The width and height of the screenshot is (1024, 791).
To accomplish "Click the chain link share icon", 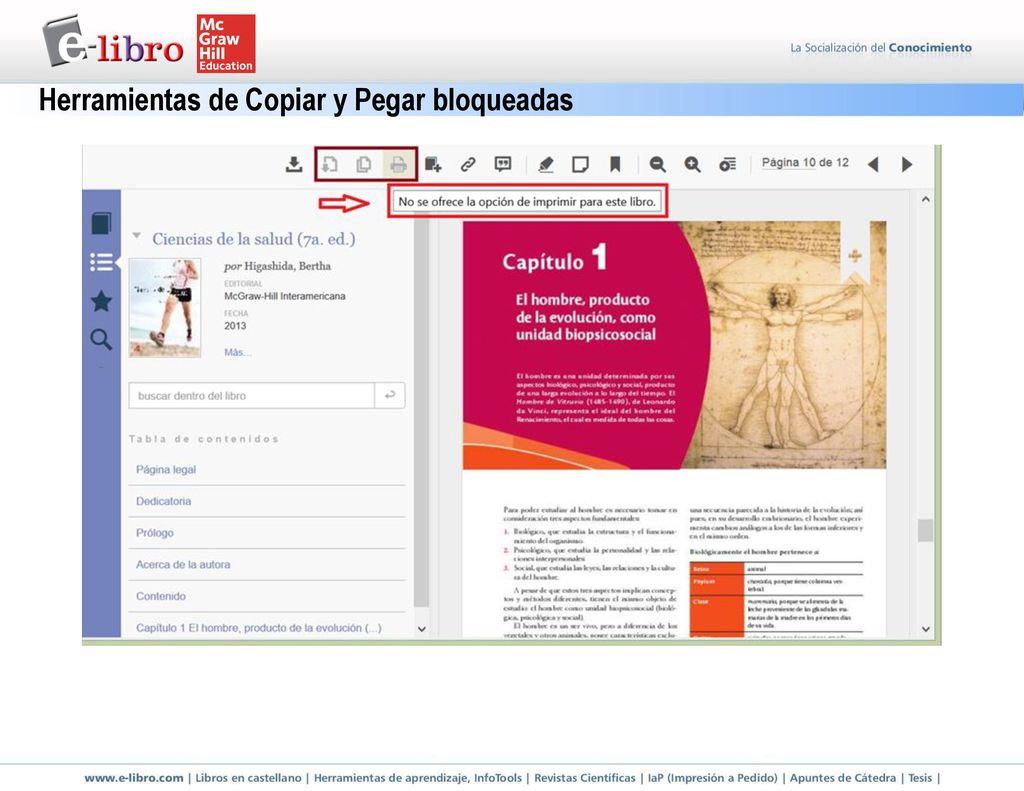I will point(468,164).
